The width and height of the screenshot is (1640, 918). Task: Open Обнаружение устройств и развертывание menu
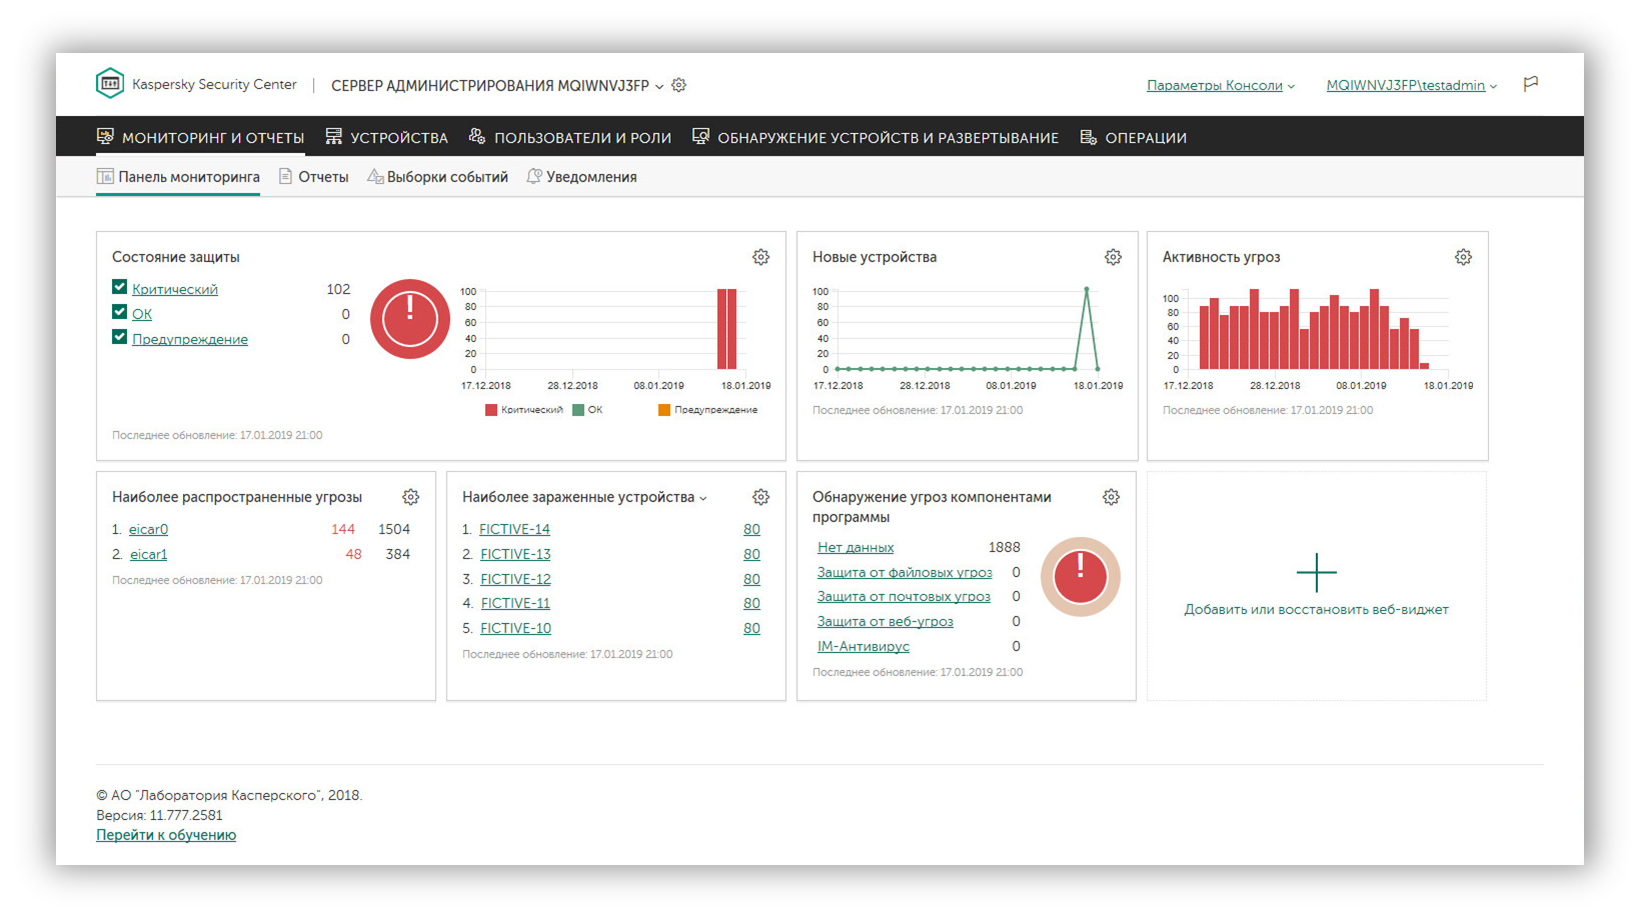pyautogui.click(x=875, y=138)
